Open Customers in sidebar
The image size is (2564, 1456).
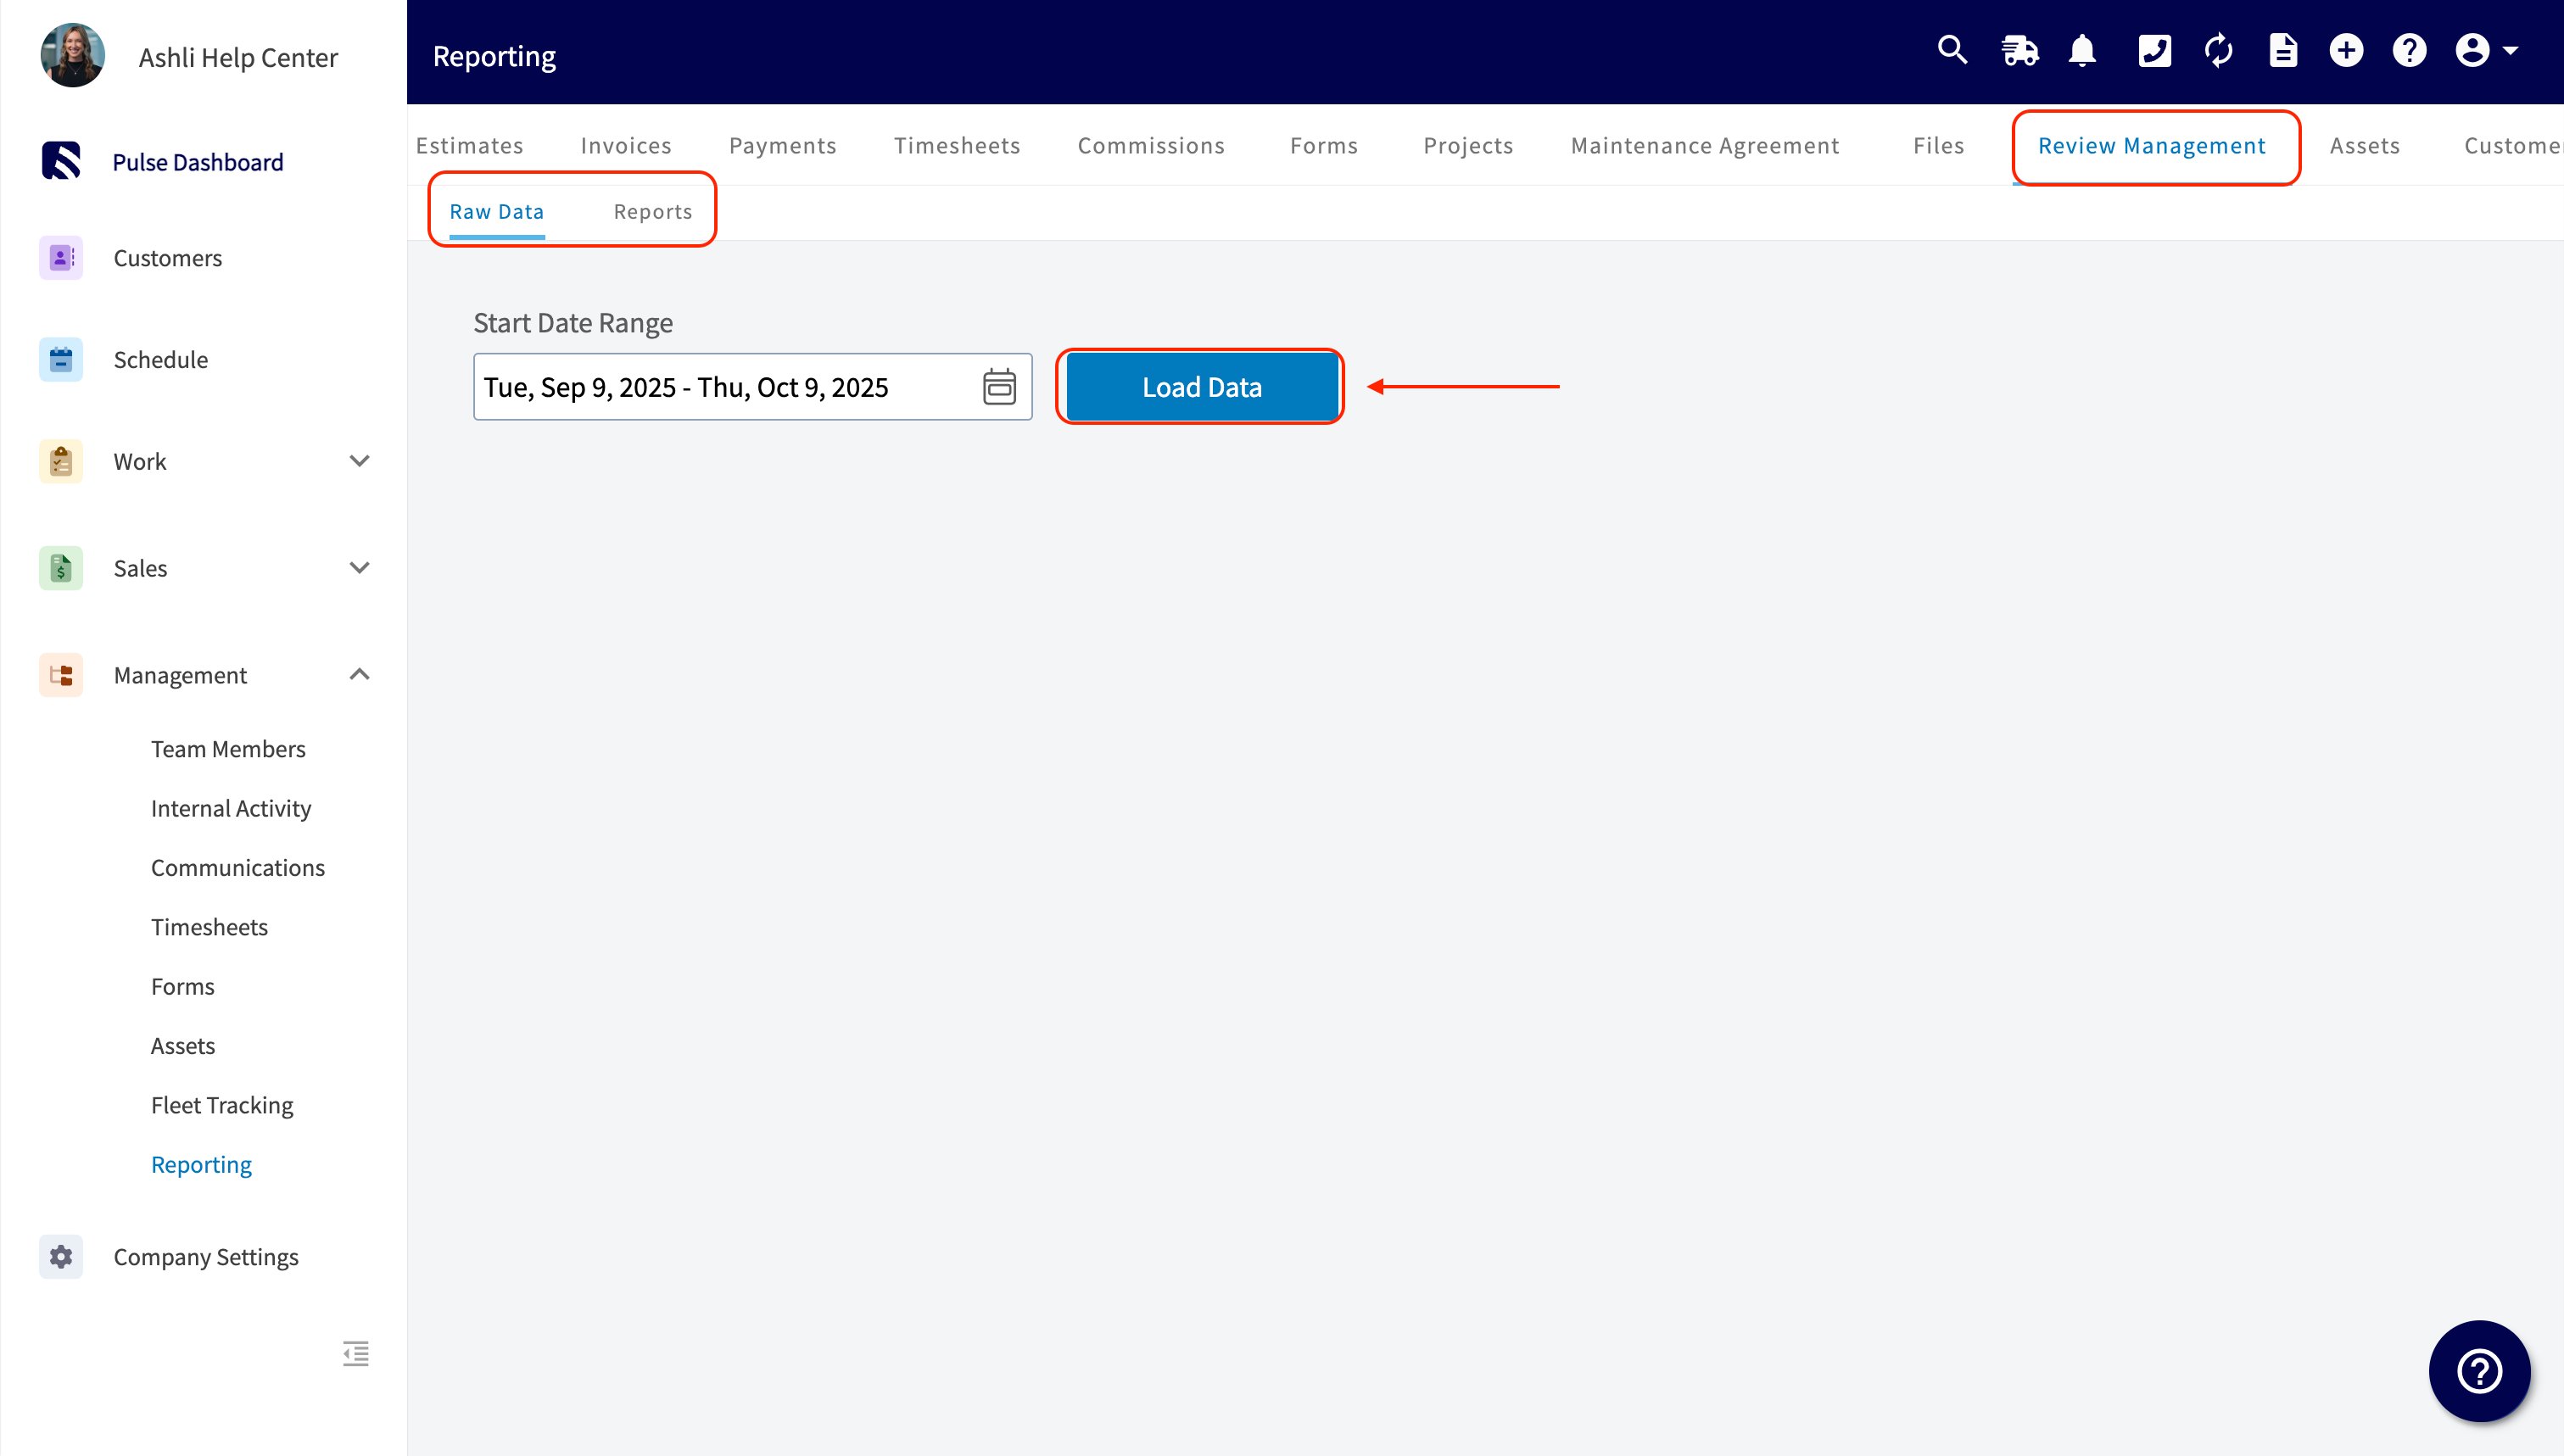pyautogui.click(x=168, y=258)
